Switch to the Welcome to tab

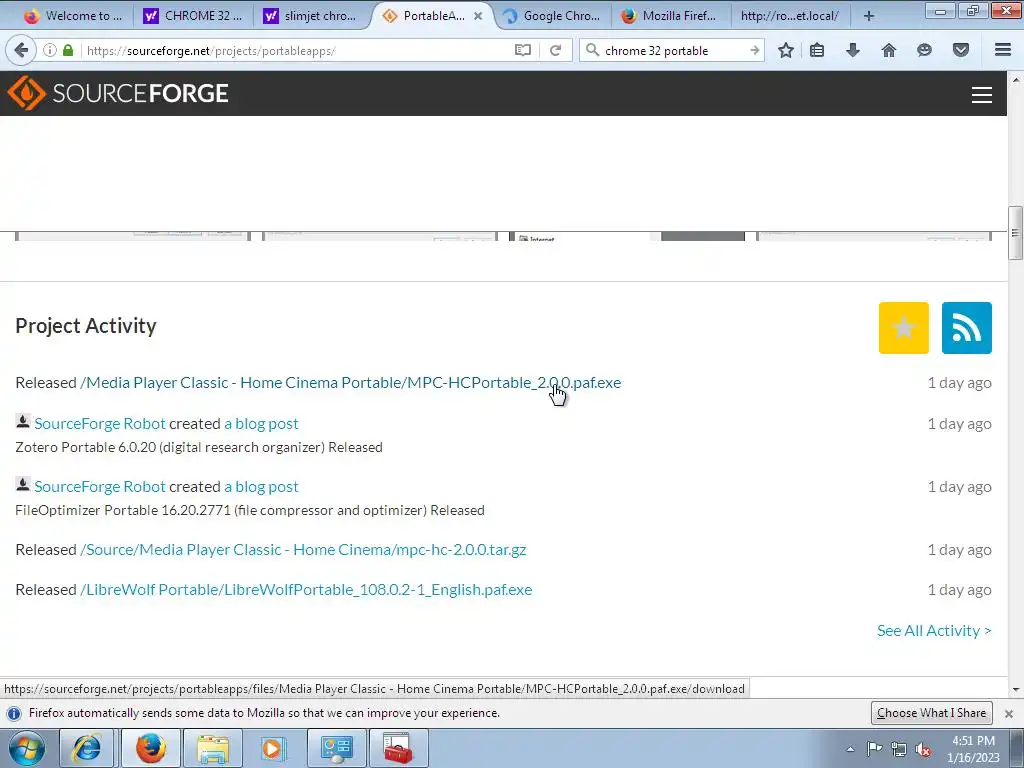tap(72, 16)
